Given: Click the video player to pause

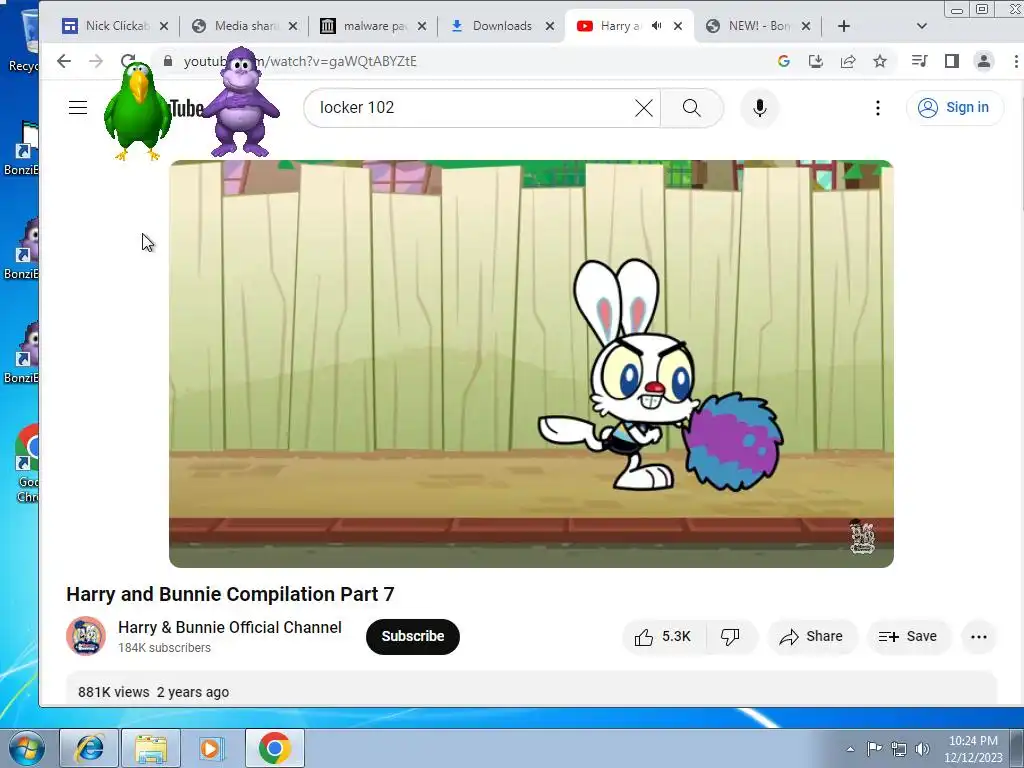Looking at the screenshot, I should (x=531, y=363).
